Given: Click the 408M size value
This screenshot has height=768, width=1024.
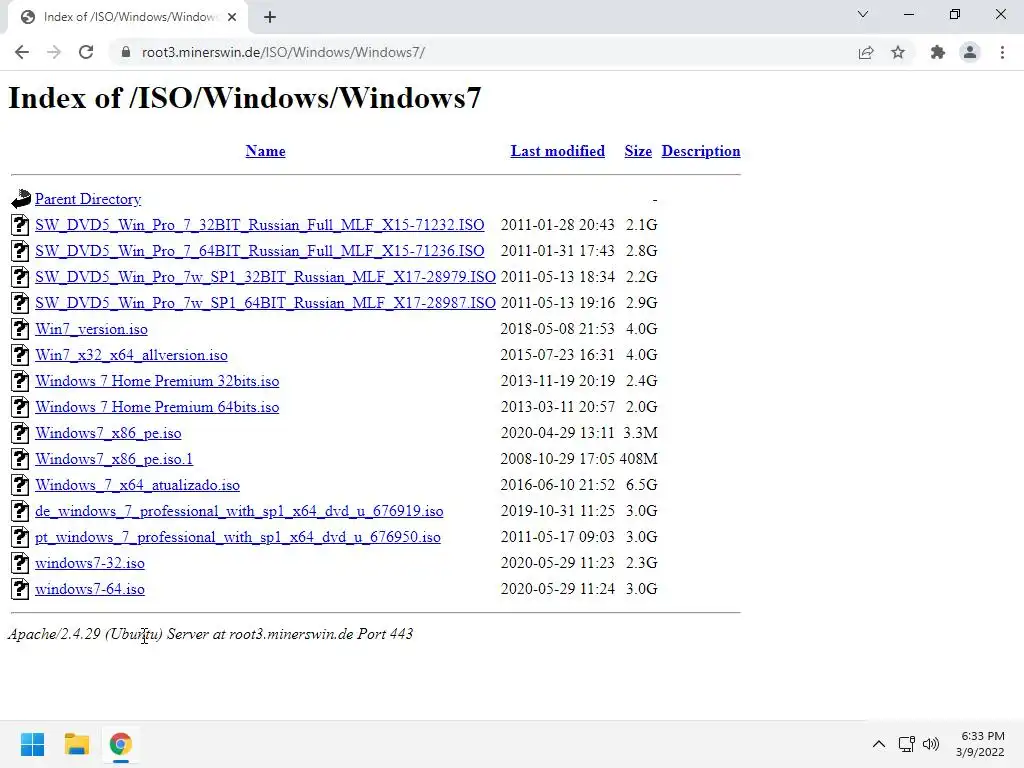Looking at the screenshot, I should pos(638,459).
